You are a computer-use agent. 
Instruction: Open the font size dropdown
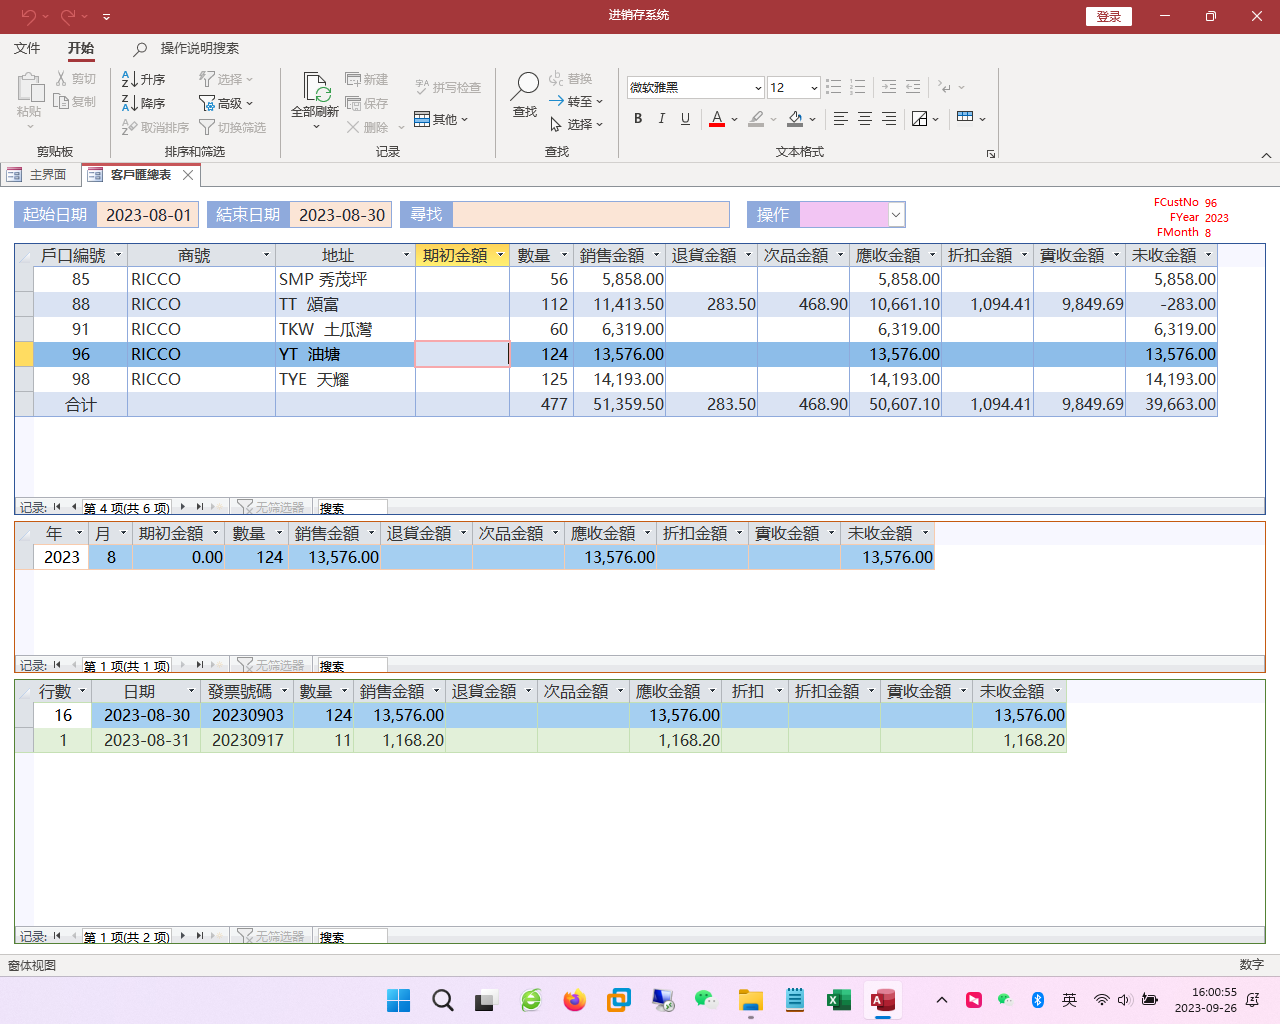pos(813,88)
